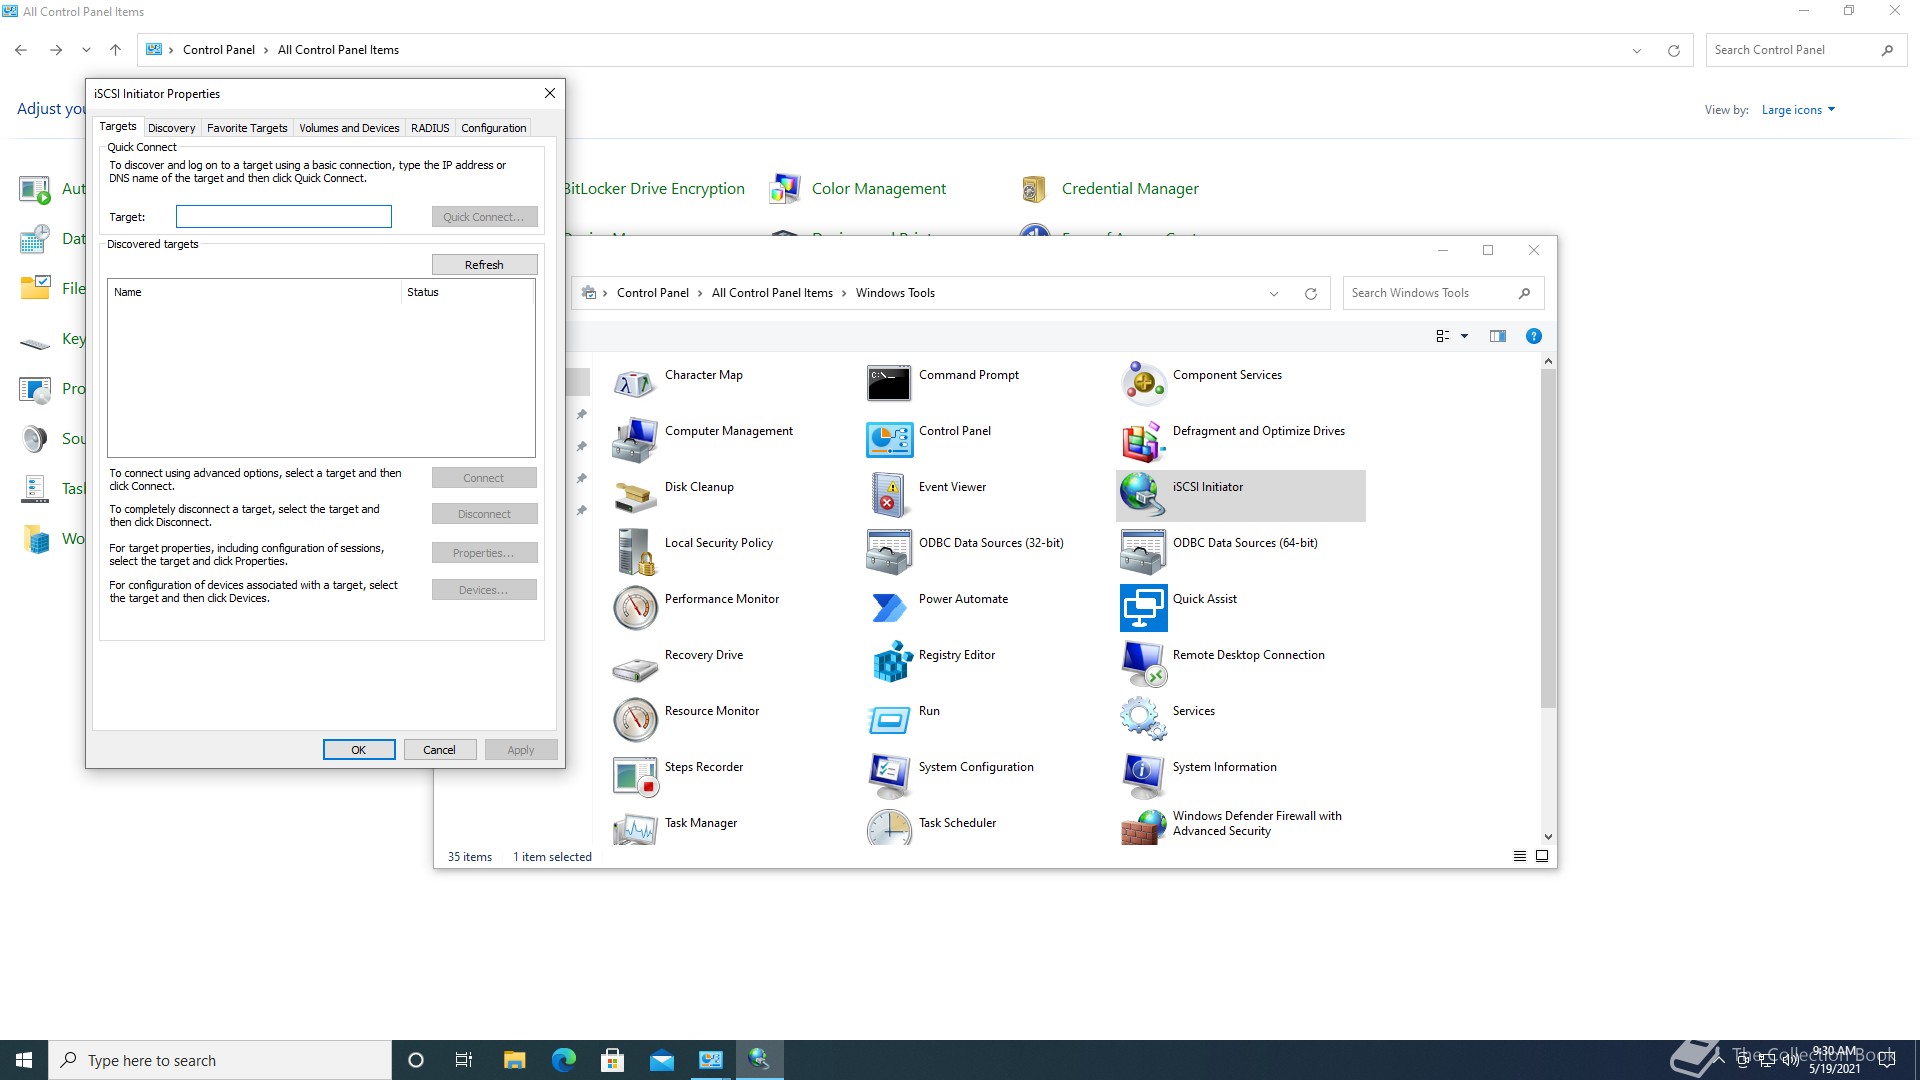This screenshot has width=1920, height=1080.
Task: Switch to Favorite Targets tab
Action: [247, 128]
